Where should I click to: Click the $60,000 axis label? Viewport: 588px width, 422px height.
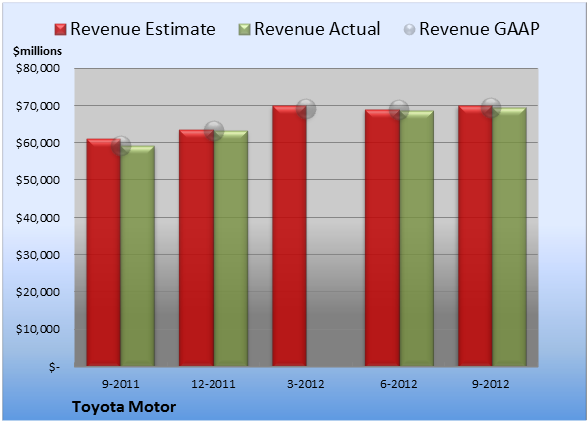(x=38, y=143)
